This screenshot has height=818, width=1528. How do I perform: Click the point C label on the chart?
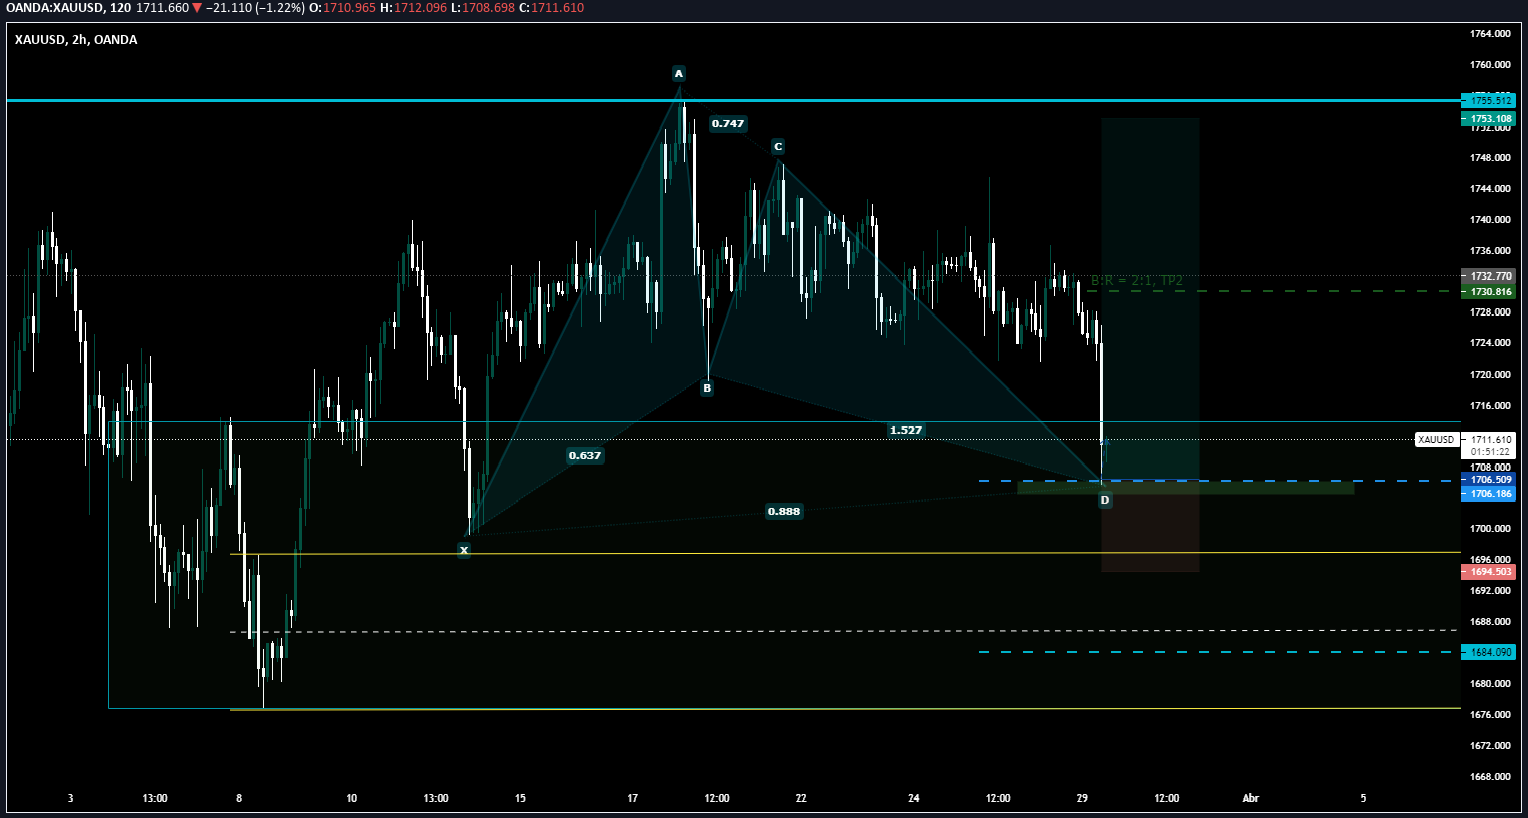[778, 147]
